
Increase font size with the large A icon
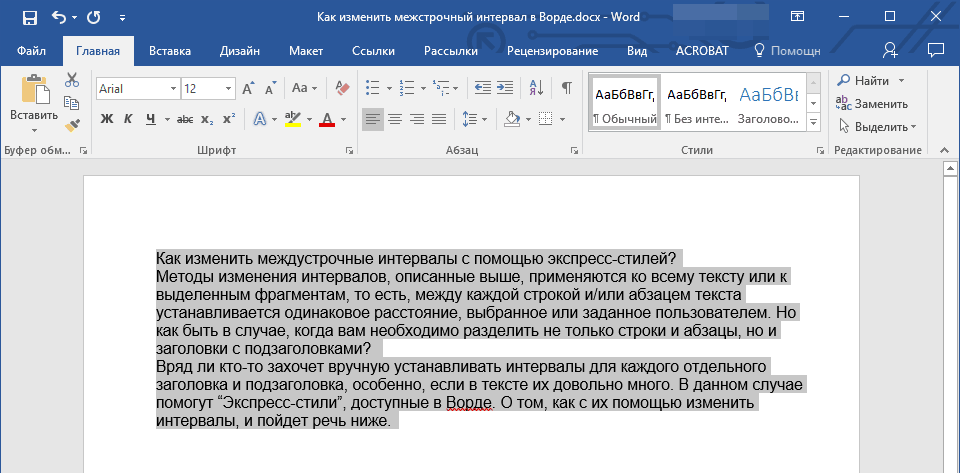[247, 88]
